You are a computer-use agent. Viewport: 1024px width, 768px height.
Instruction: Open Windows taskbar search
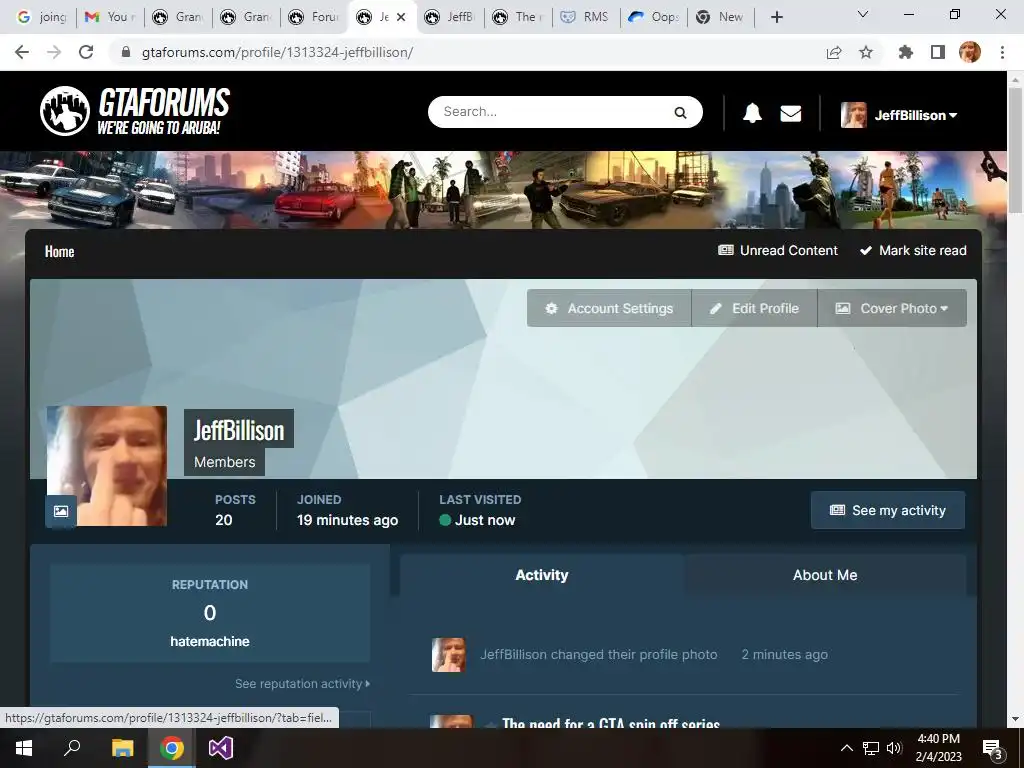click(x=72, y=748)
